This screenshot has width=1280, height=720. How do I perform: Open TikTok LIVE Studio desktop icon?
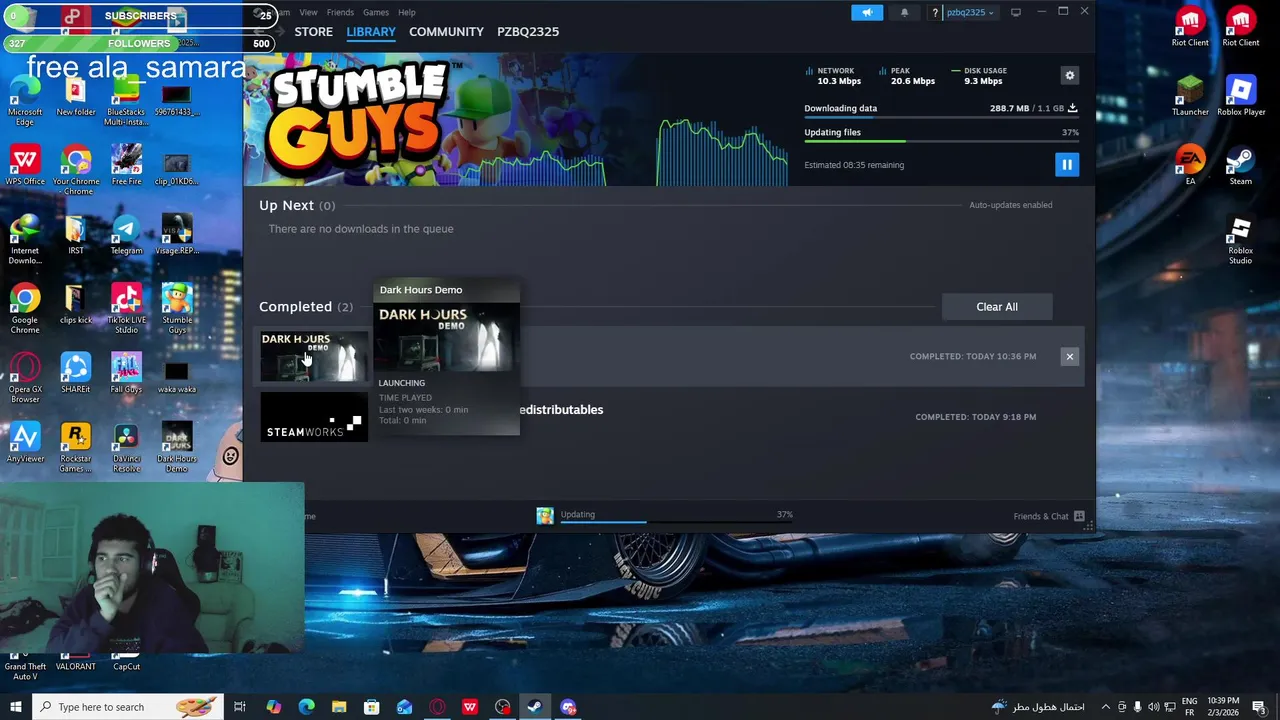coord(126,310)
